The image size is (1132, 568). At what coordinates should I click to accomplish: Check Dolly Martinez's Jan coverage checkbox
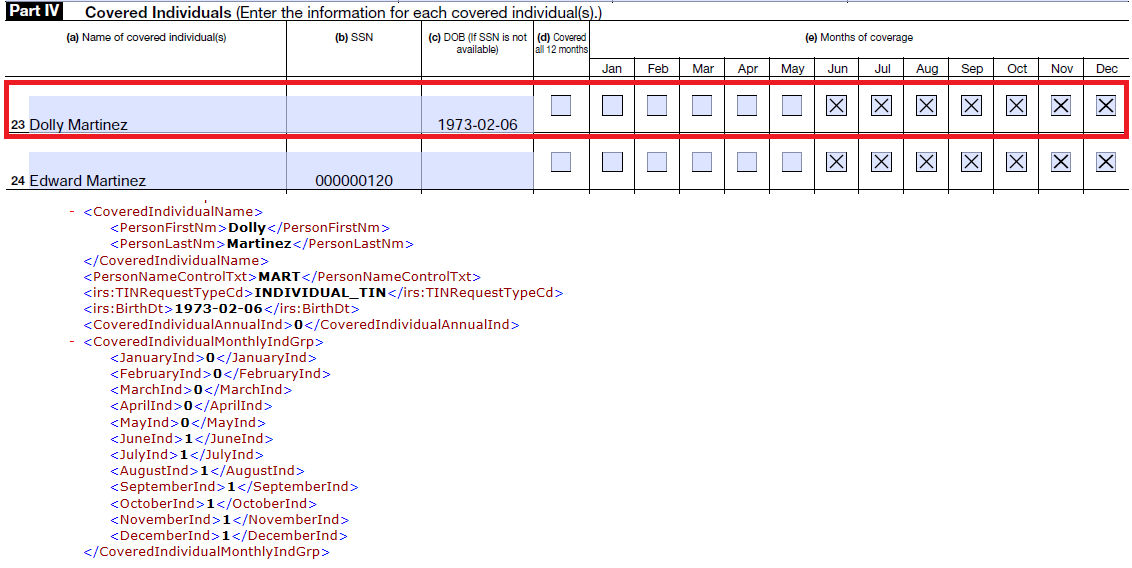coord(612,105)
